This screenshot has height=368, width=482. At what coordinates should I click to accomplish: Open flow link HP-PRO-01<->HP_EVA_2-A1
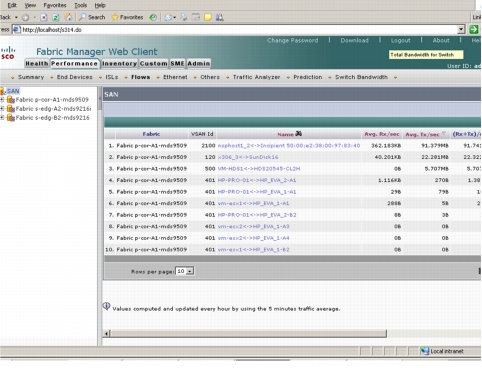click(257, 180)
